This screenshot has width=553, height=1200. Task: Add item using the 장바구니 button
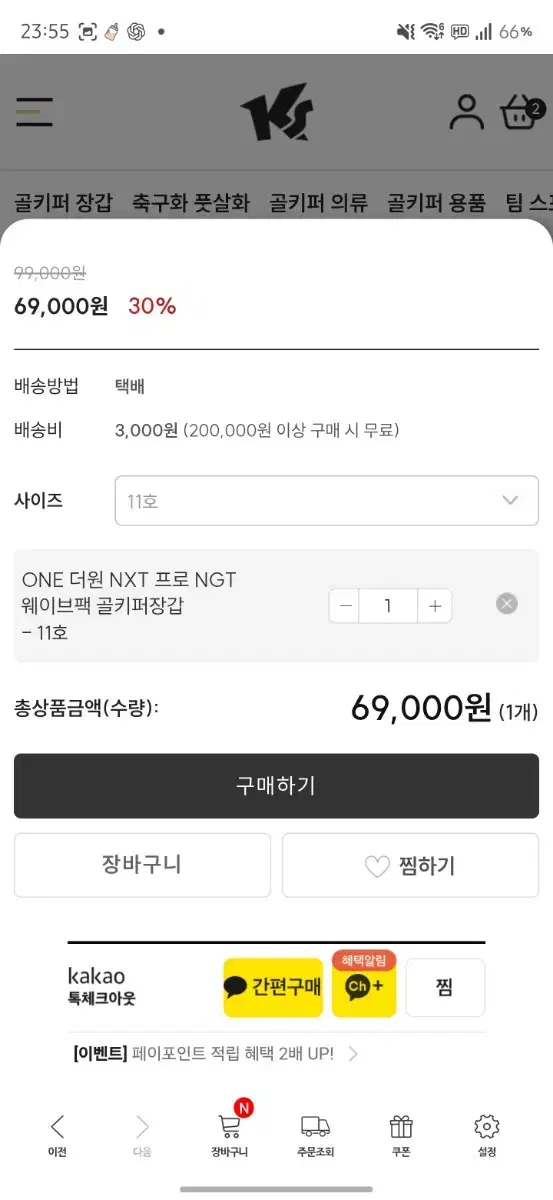pyautogui.click(x=142, y=865)
